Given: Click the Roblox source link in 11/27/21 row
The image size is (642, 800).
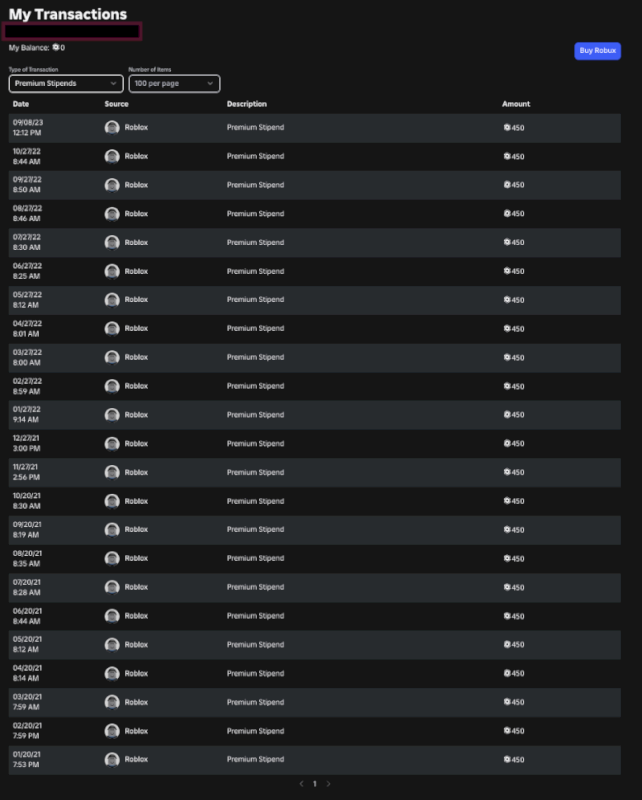Looking at the screenshot, I should point(136,472).
